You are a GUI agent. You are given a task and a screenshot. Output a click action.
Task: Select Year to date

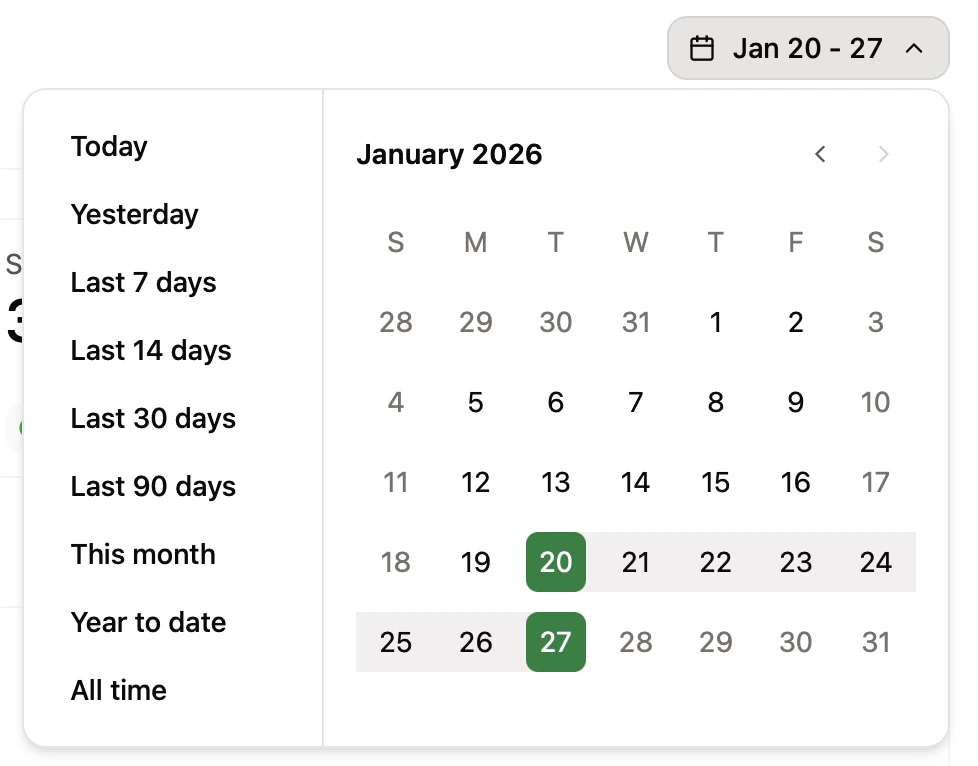pos(148,622)
